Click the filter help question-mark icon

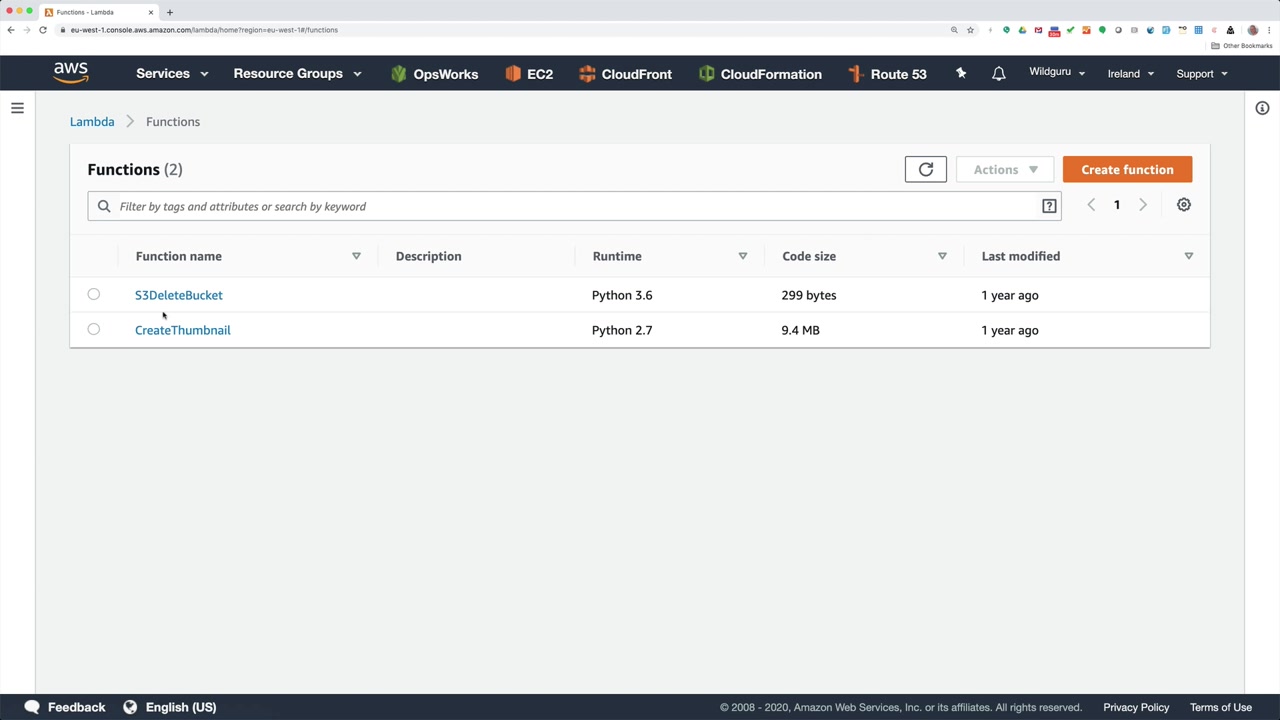(1049, 206)
